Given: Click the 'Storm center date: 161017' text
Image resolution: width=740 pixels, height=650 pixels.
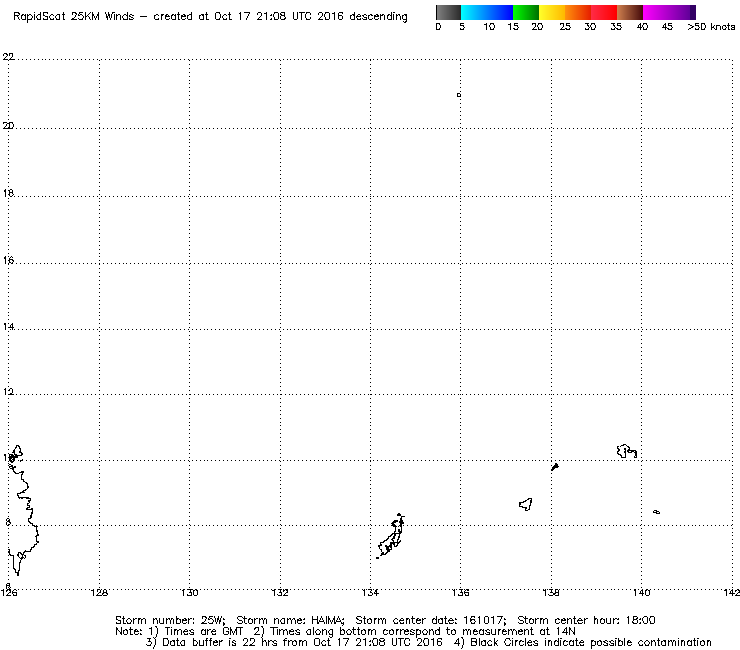Looking at the screenshot, I should 430,620.
